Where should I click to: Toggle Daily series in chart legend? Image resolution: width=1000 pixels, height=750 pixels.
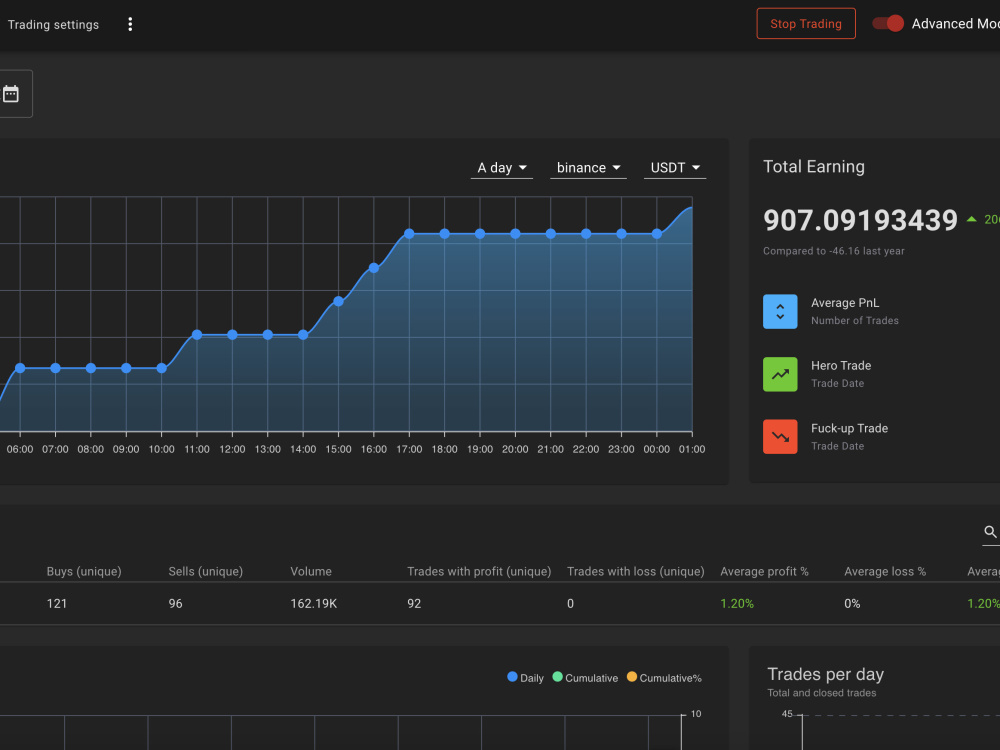coord(526,677)
